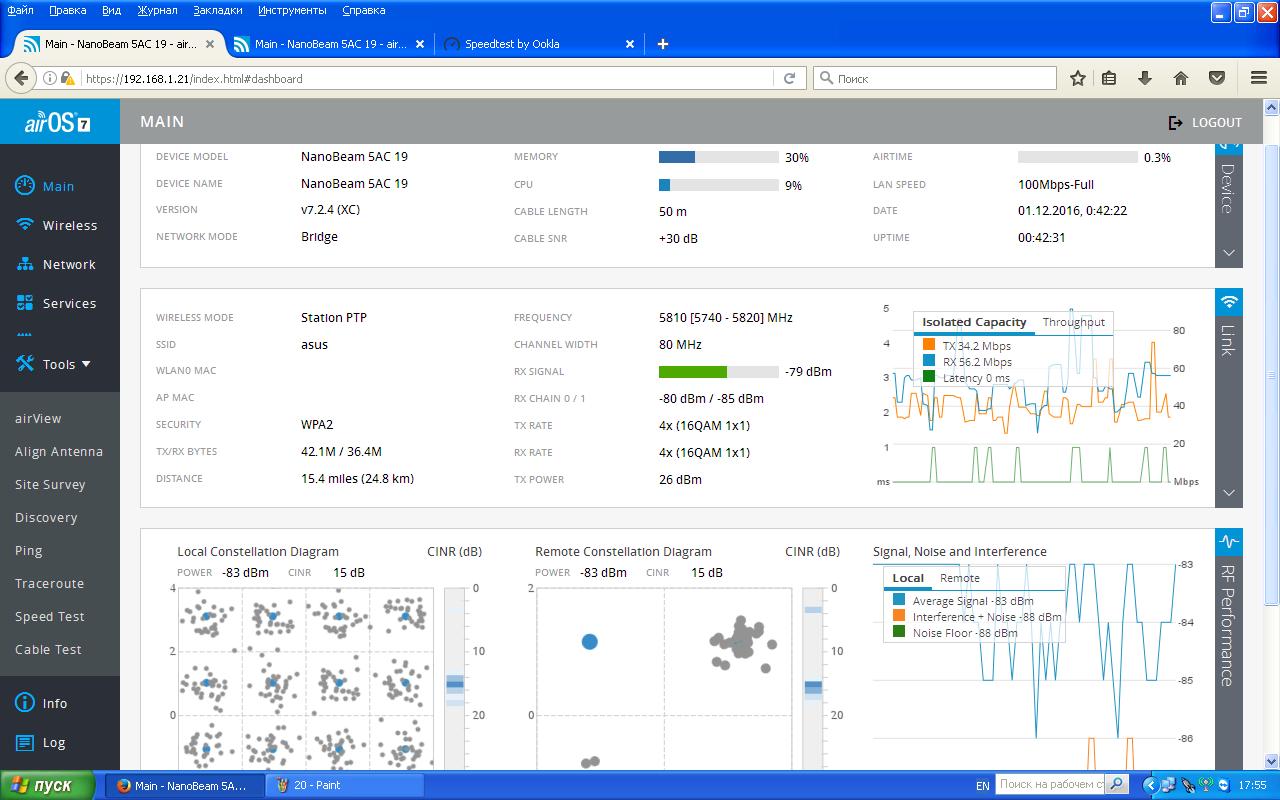Viewport: 1280px width, 800px height.
Task: Switch to 20 - Paint taskbar window
Action: coord(344,785)
